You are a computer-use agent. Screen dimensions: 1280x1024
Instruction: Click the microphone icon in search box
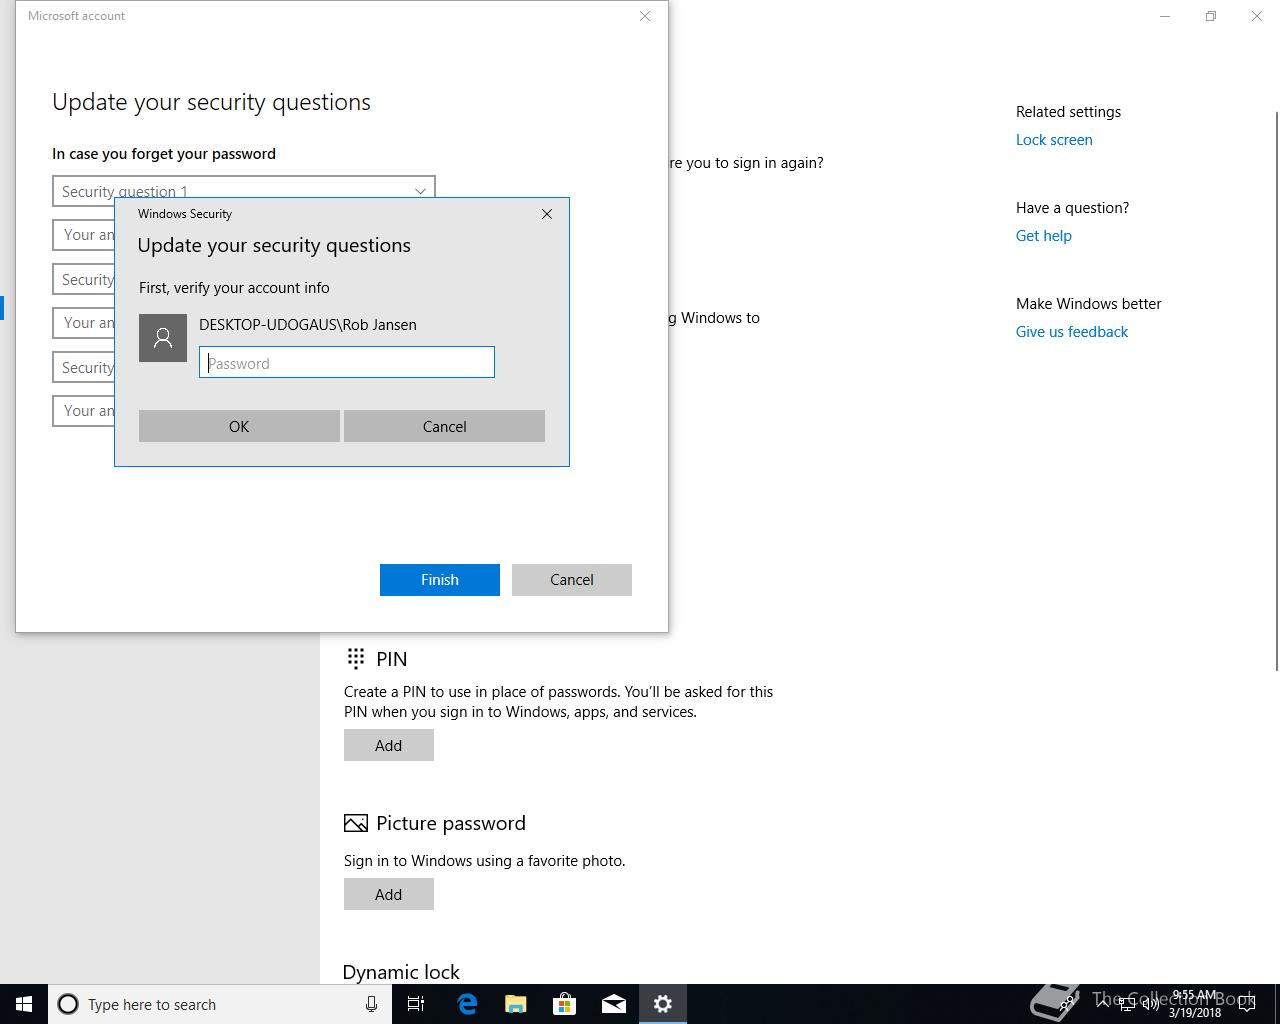pyautogui.click(x=371, y=1004)
